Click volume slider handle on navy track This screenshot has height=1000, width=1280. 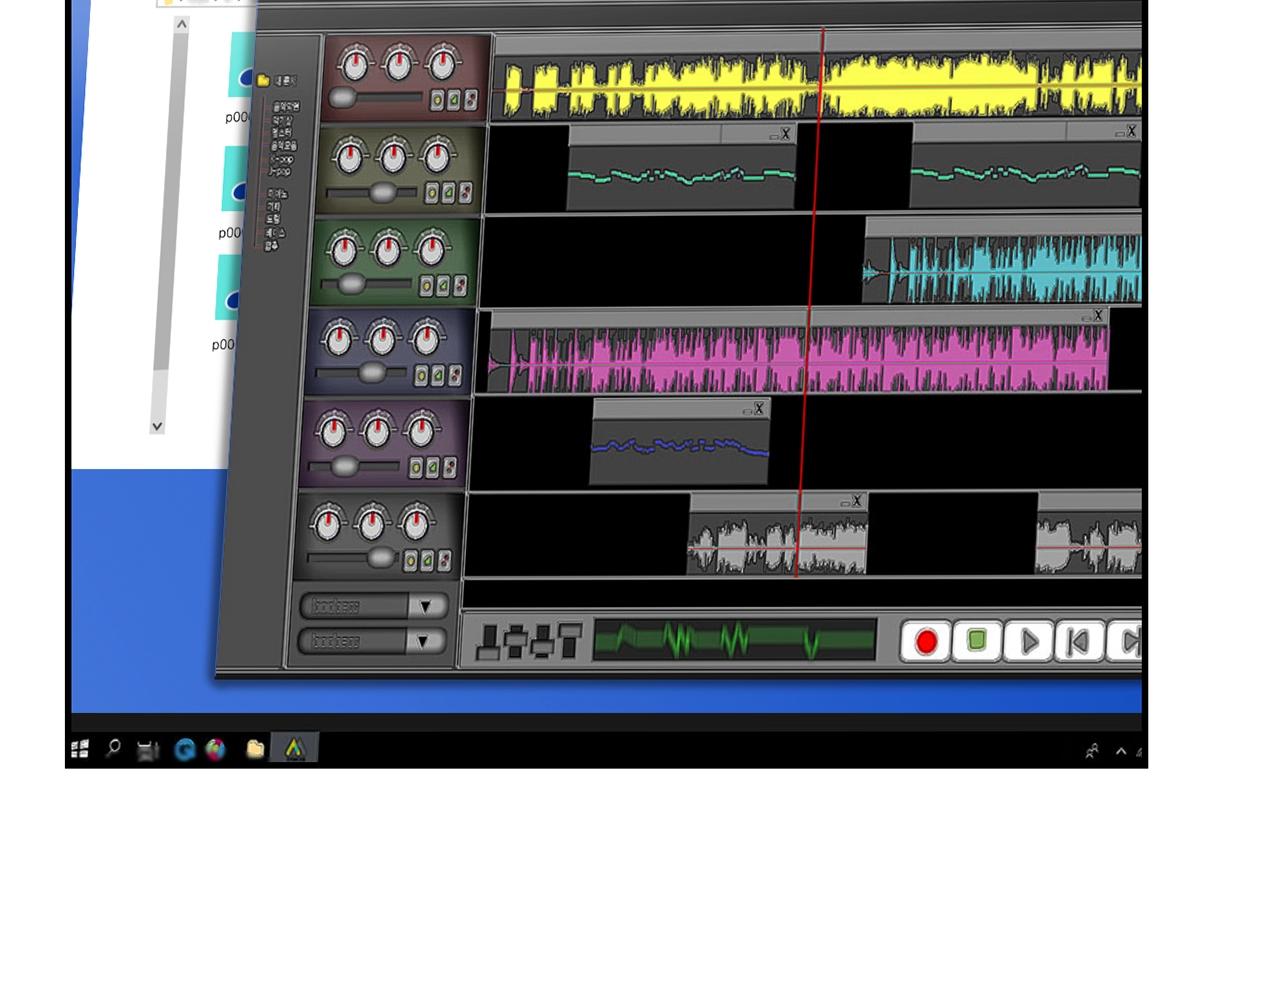tap(371, 373)
